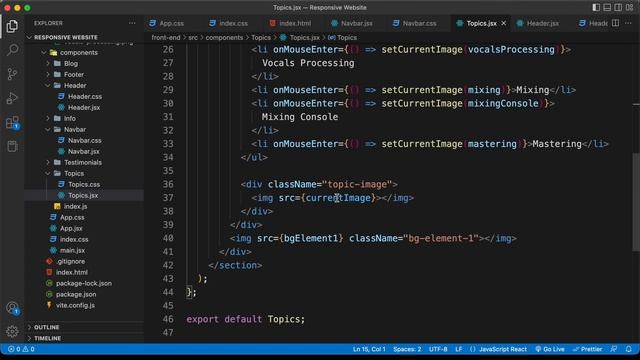
Task: Click the feedback icon in status bar
Action: point(613,349)
